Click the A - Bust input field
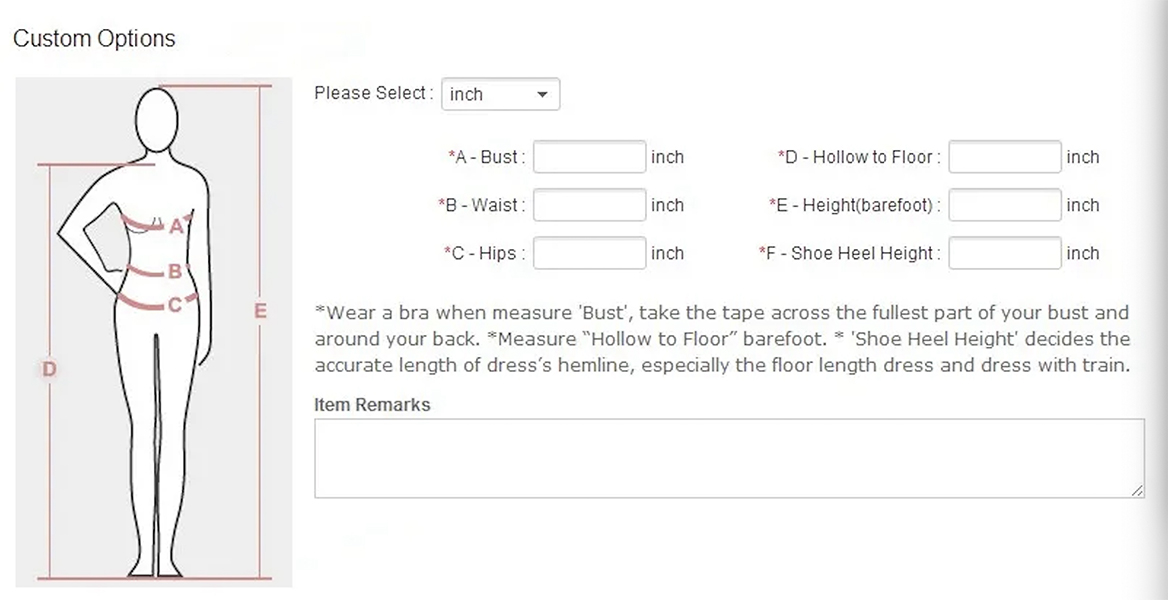Screen dimensions: 1168x600 click(x=589, y=157)
